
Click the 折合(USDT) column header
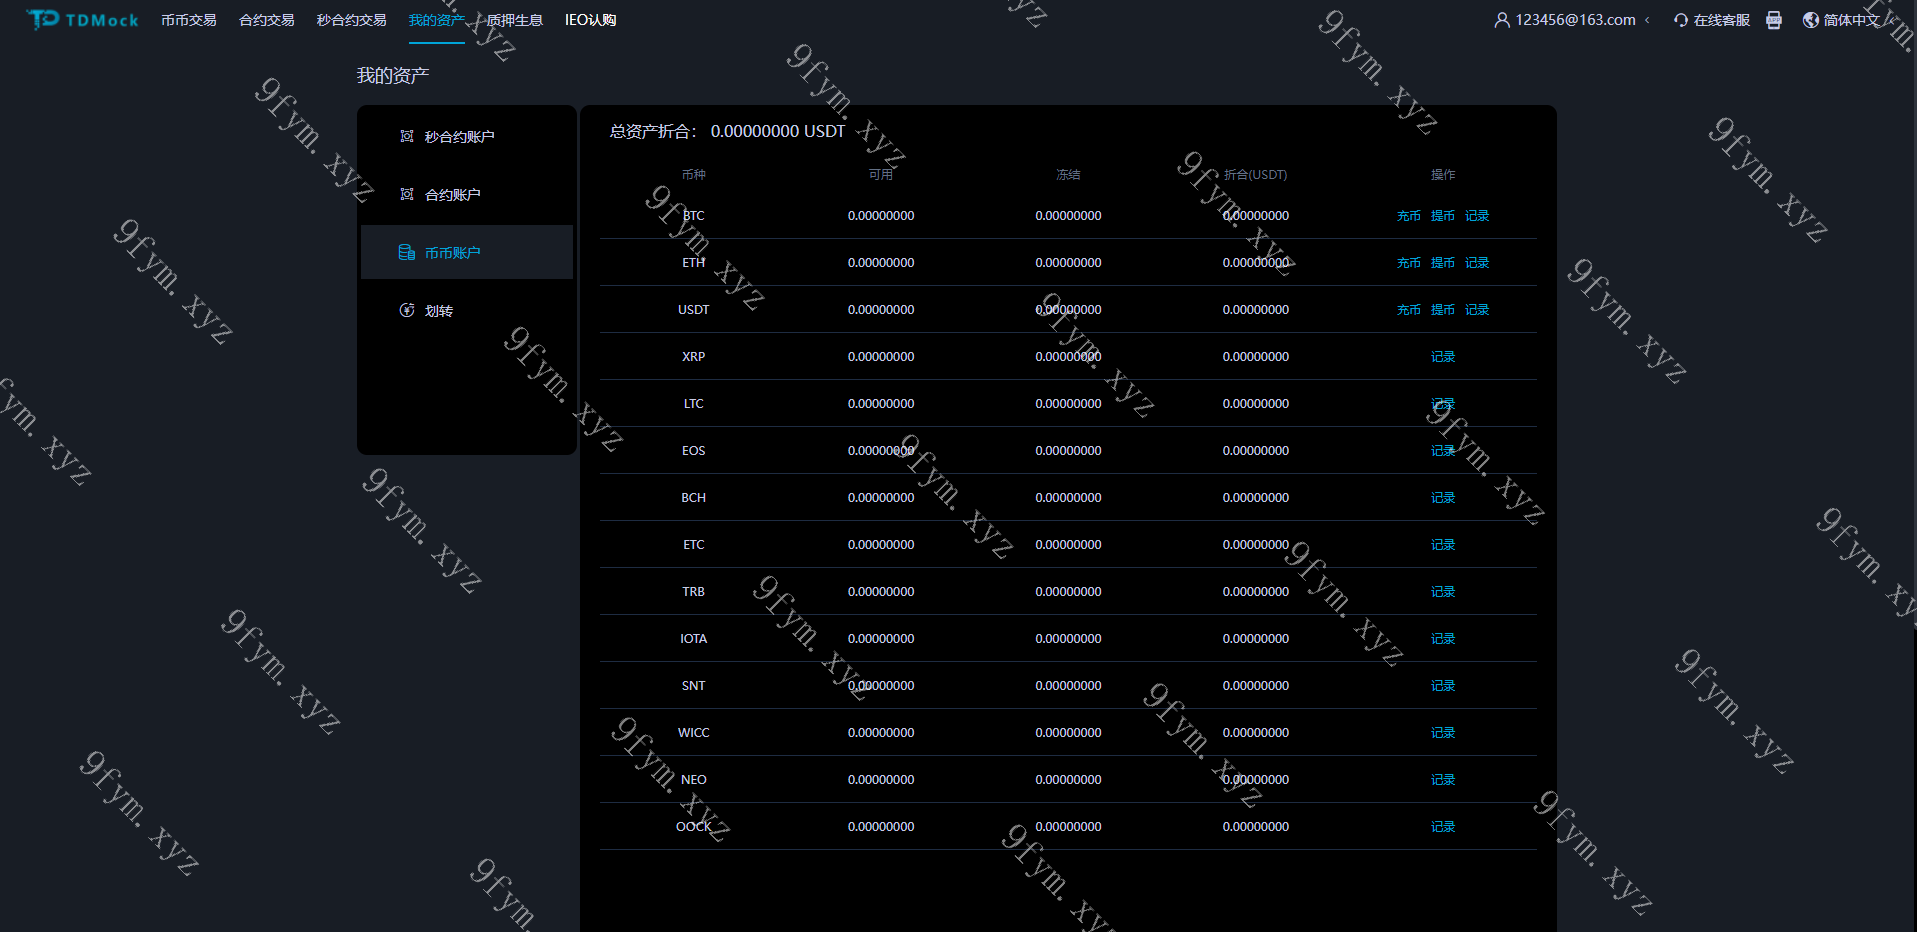pyautogui.click(x=1256, y=175)
